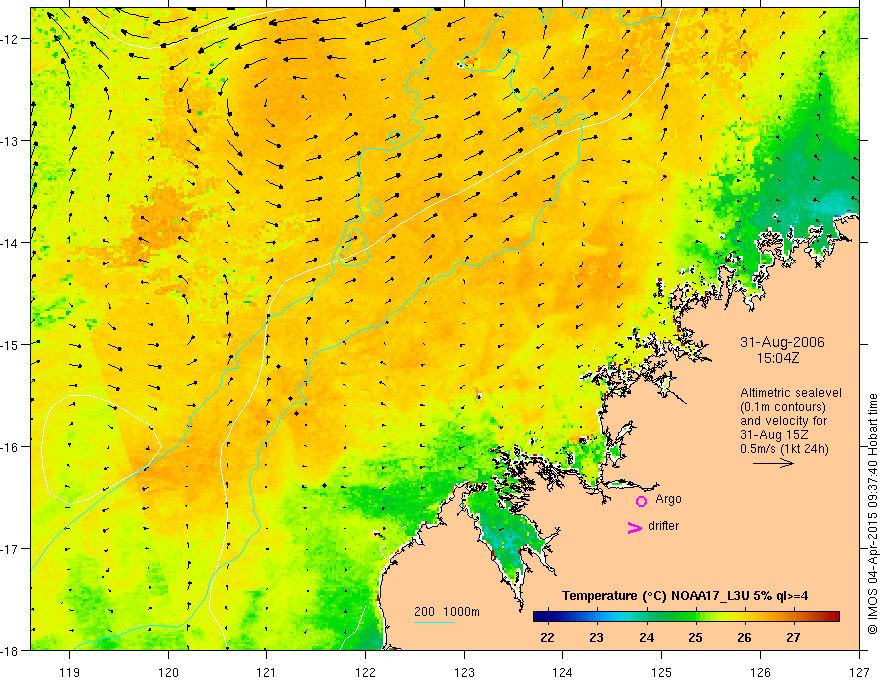Click the 31-Aug-2006 date text
Image resolution: width=880 pixels, height=680 pixels.
click(x=782, y=342)
